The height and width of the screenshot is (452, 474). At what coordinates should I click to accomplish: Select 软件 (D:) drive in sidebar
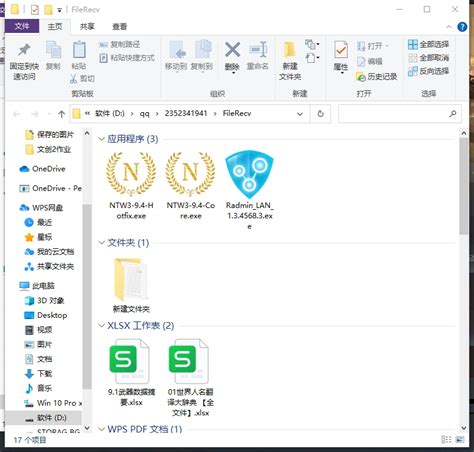click(x=46, y=418)
